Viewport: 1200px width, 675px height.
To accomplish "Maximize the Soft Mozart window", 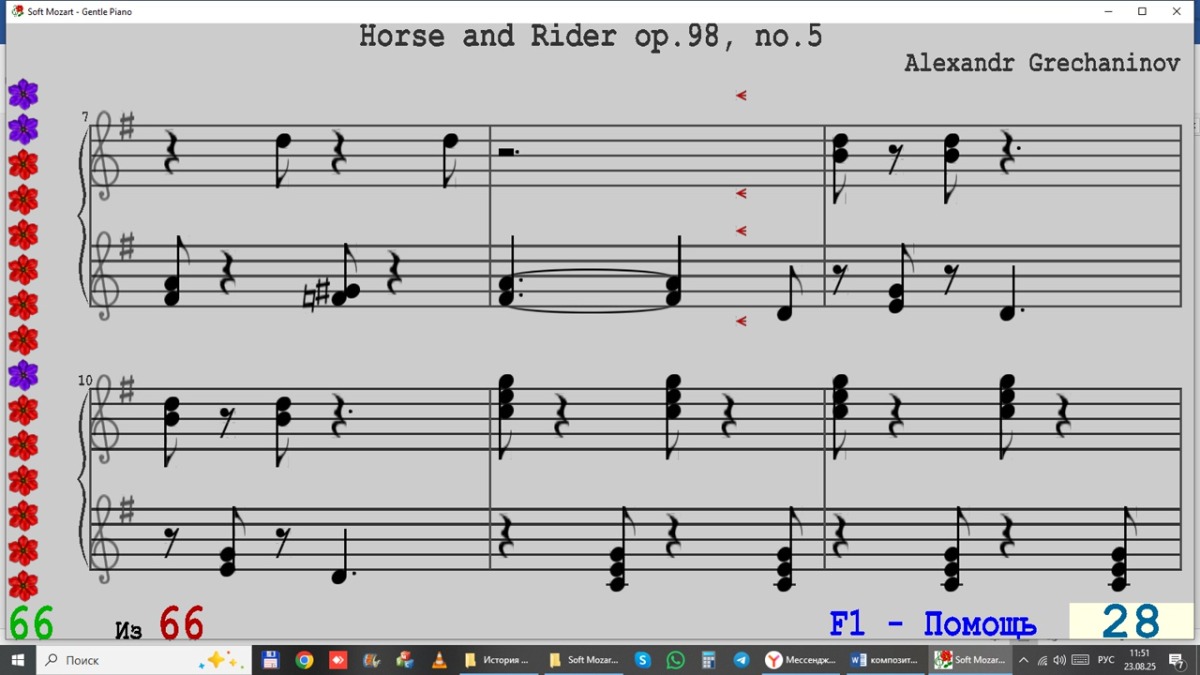I will click(1142, 11).
